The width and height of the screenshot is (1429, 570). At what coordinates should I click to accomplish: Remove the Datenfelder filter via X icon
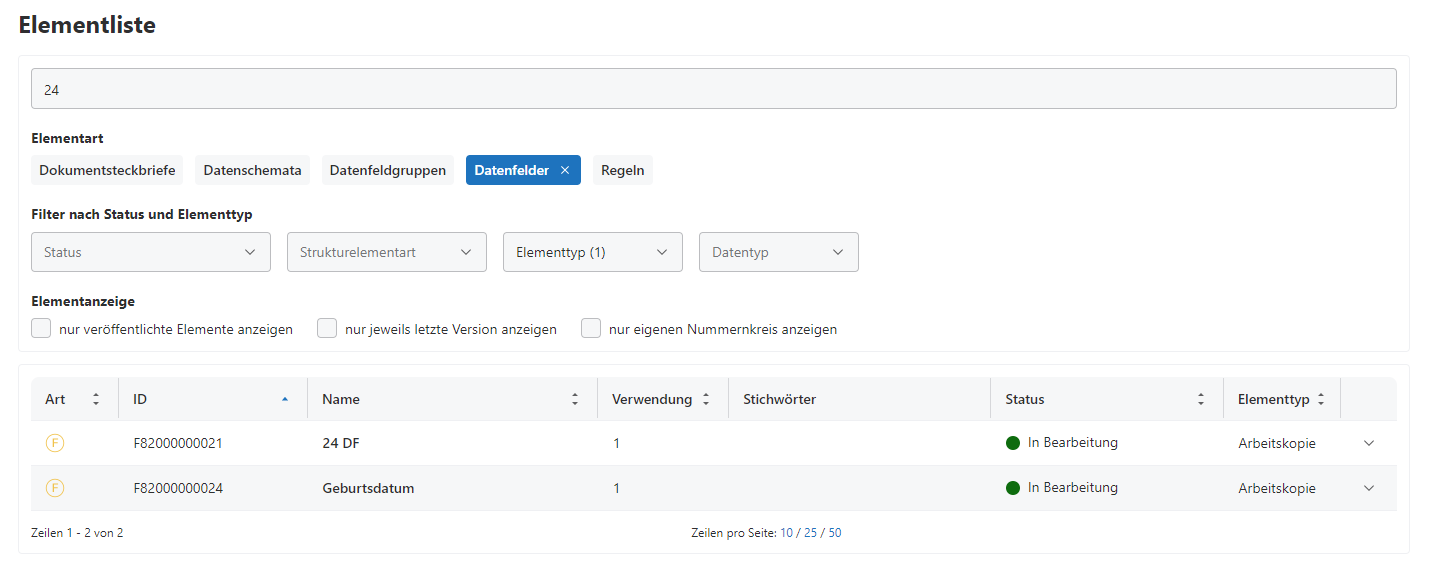coord(565,171)
